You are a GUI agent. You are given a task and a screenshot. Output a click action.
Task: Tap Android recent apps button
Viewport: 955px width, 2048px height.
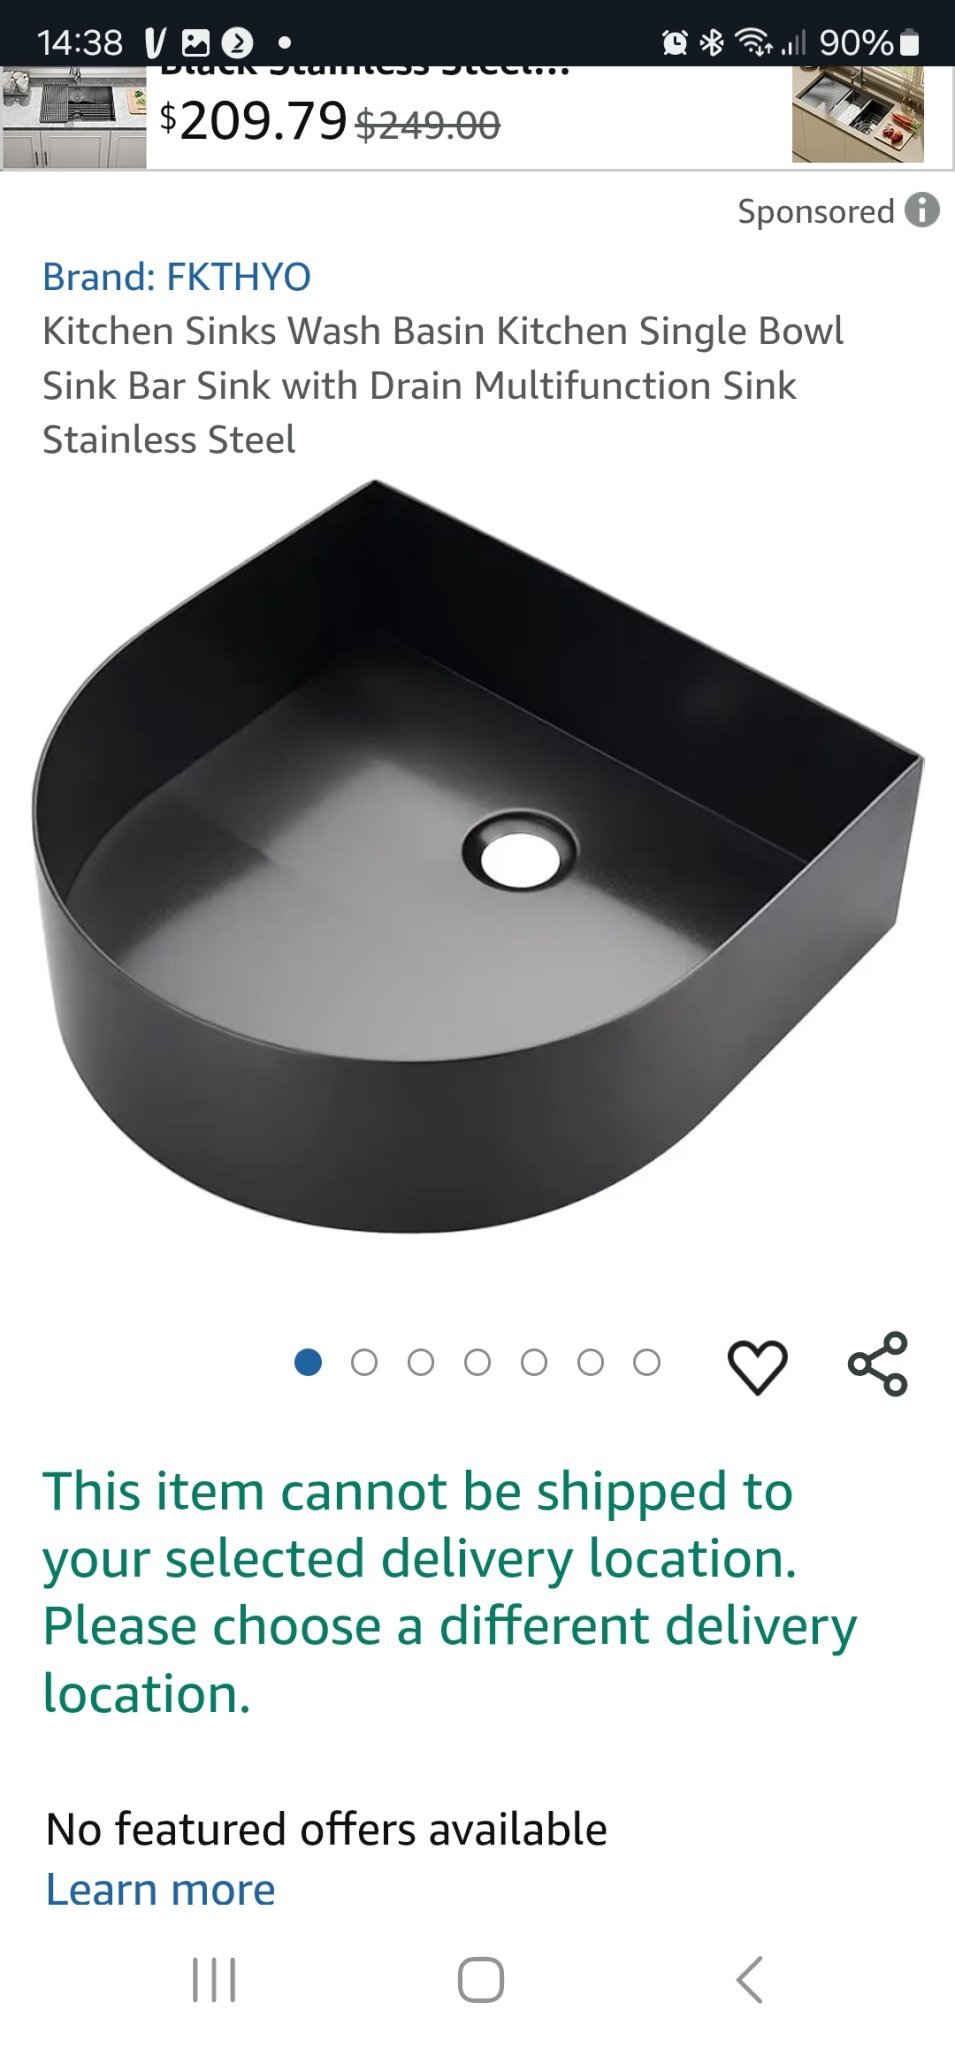tap(214, 1979)
